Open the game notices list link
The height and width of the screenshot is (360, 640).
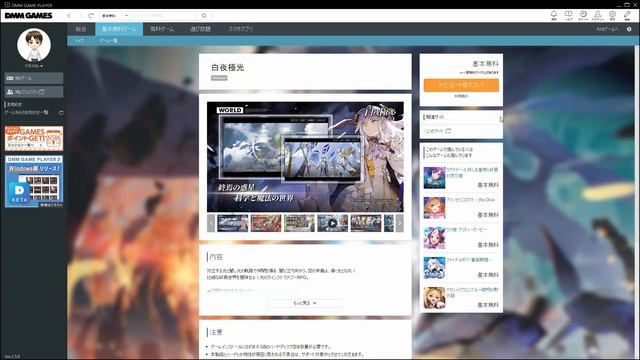pyautogui.click(x=27, y=112)
